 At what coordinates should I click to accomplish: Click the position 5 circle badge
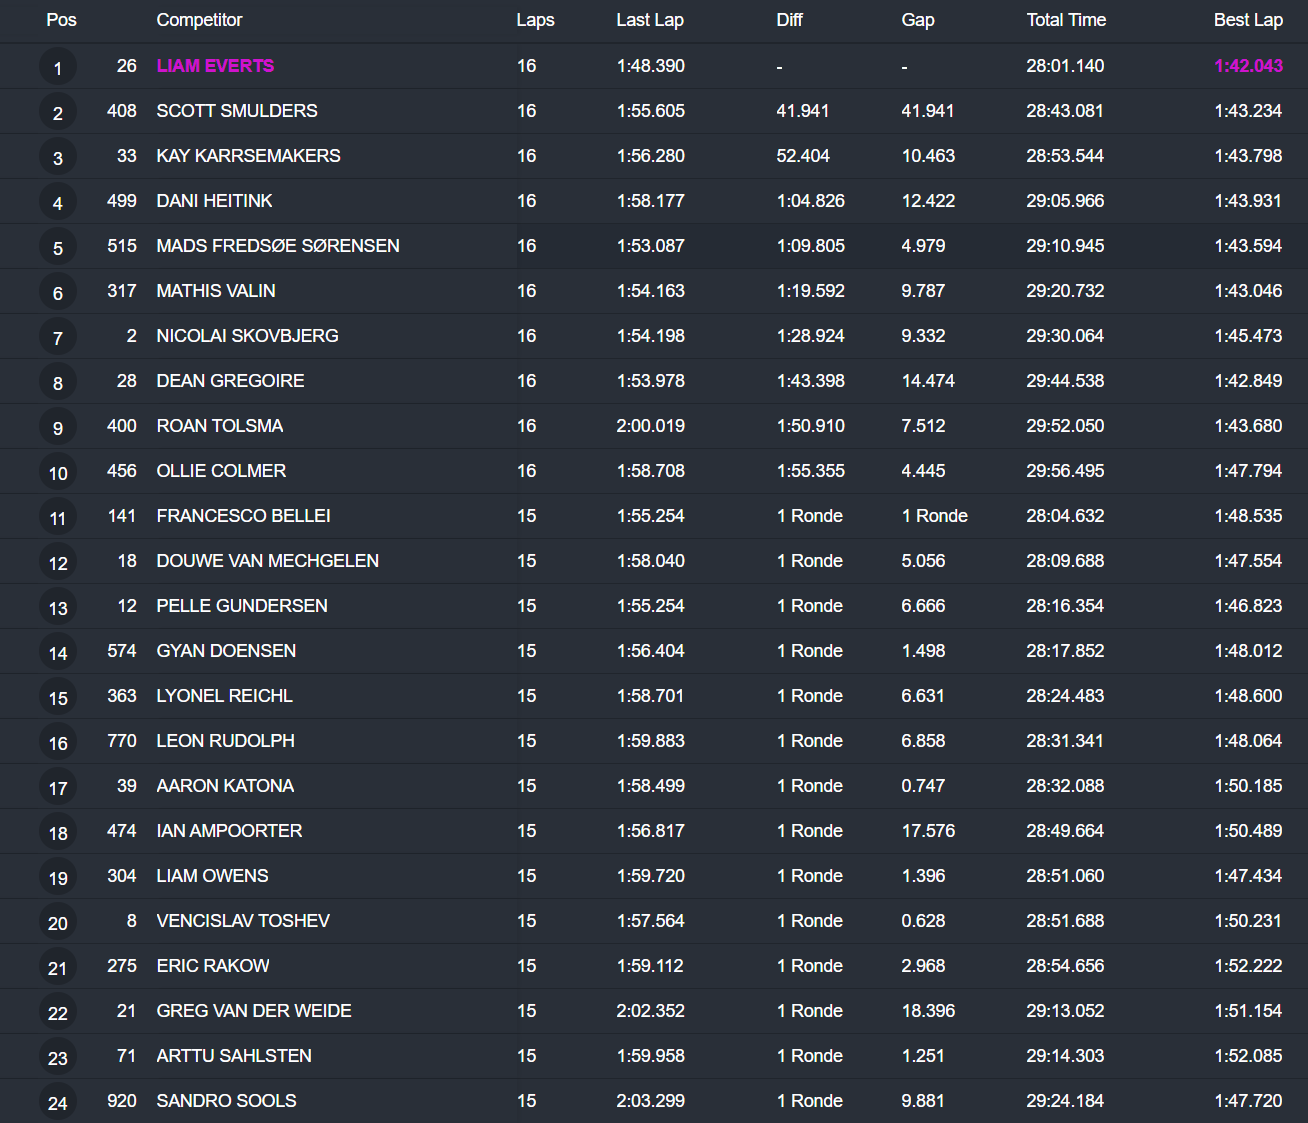pos(58,248)
